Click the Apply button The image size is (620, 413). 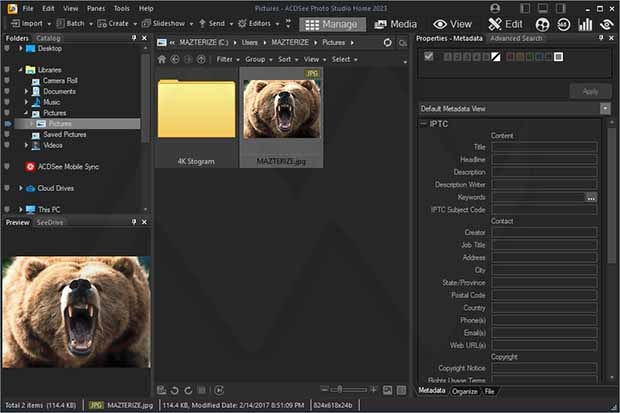pos(590,91)
